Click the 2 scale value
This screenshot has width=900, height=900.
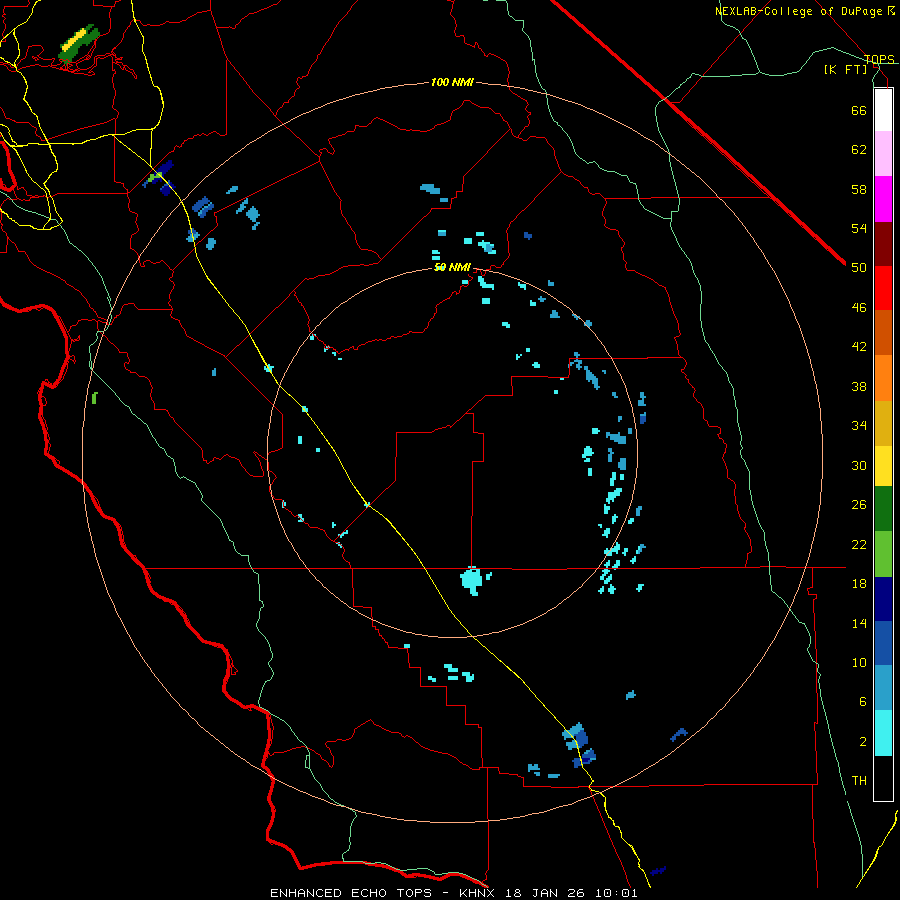(863, 742)
